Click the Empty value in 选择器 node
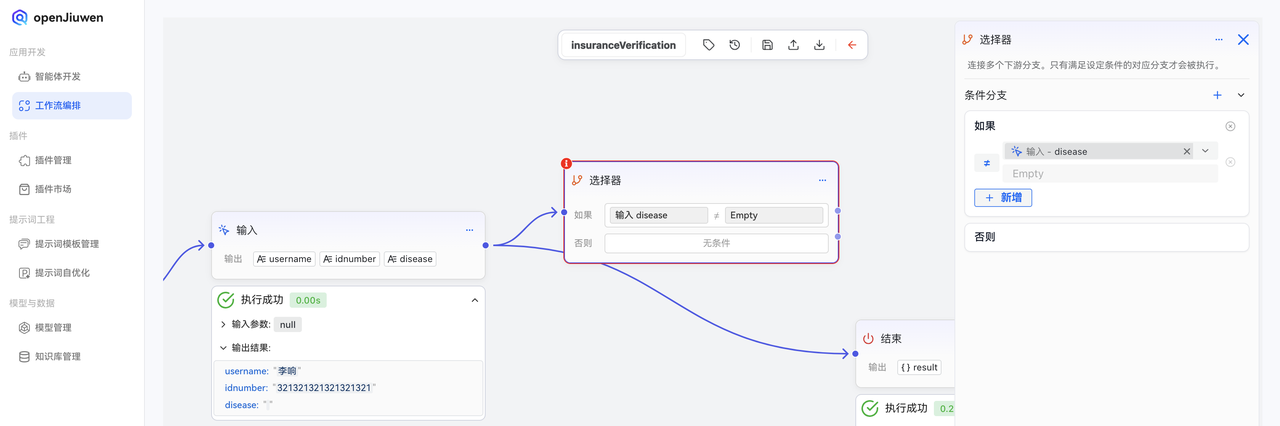 tap(774, 215)
